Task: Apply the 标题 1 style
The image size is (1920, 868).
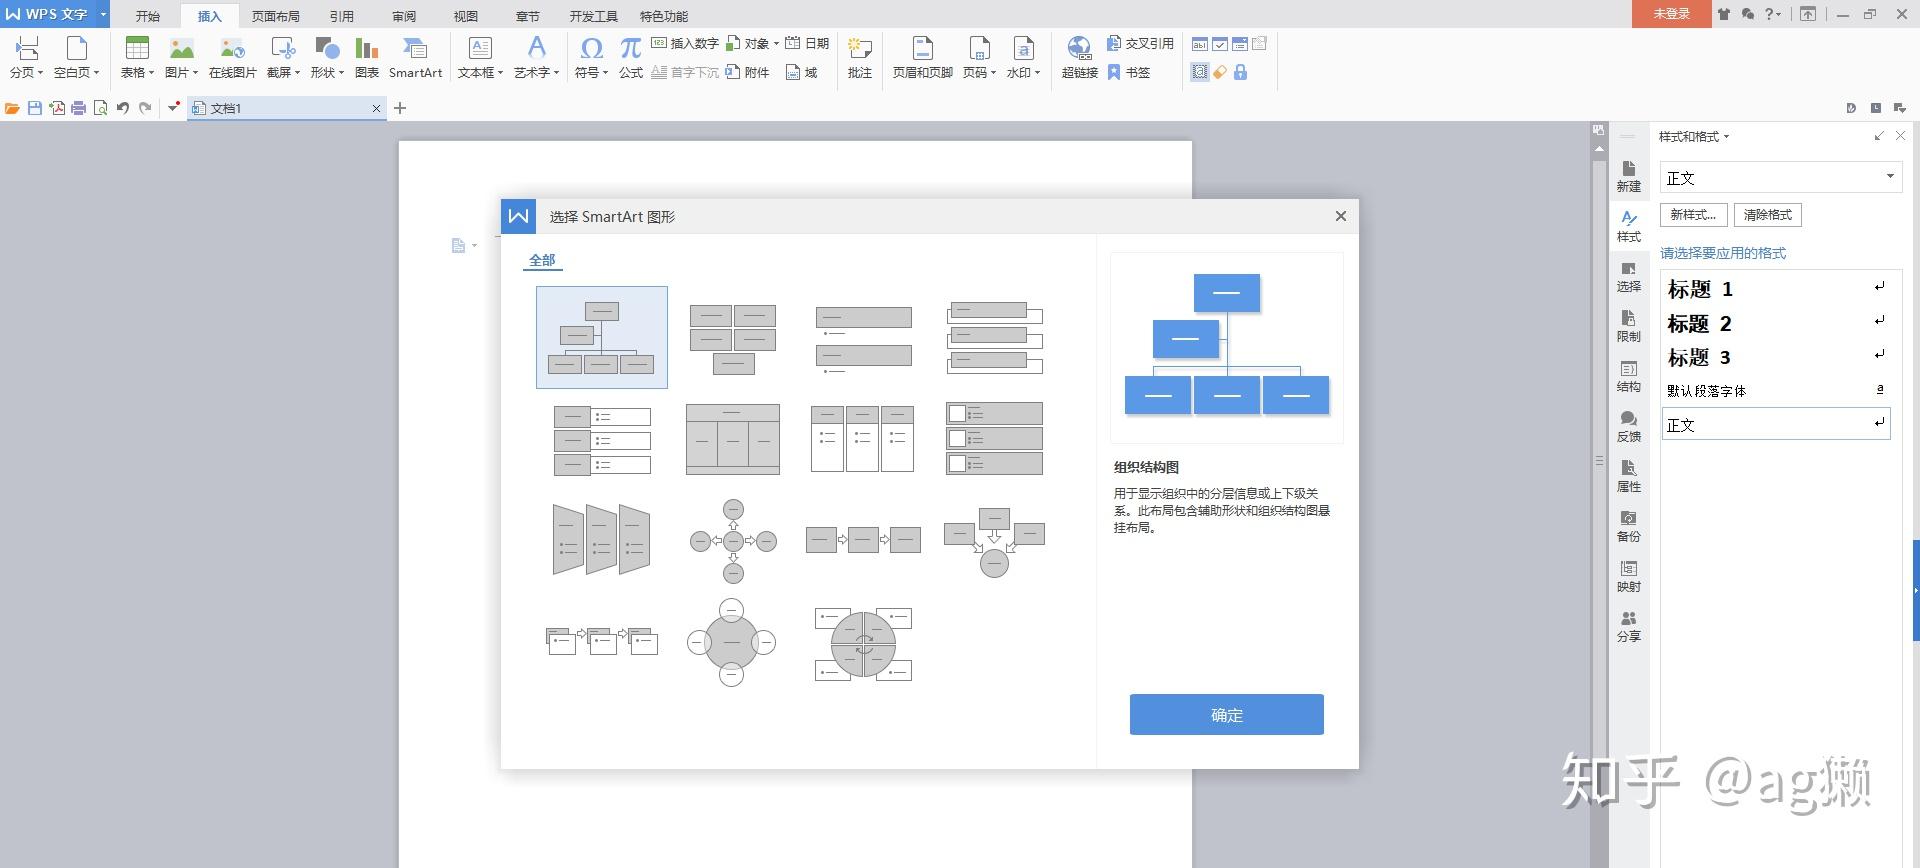Action: click(x=1775, y=289)
